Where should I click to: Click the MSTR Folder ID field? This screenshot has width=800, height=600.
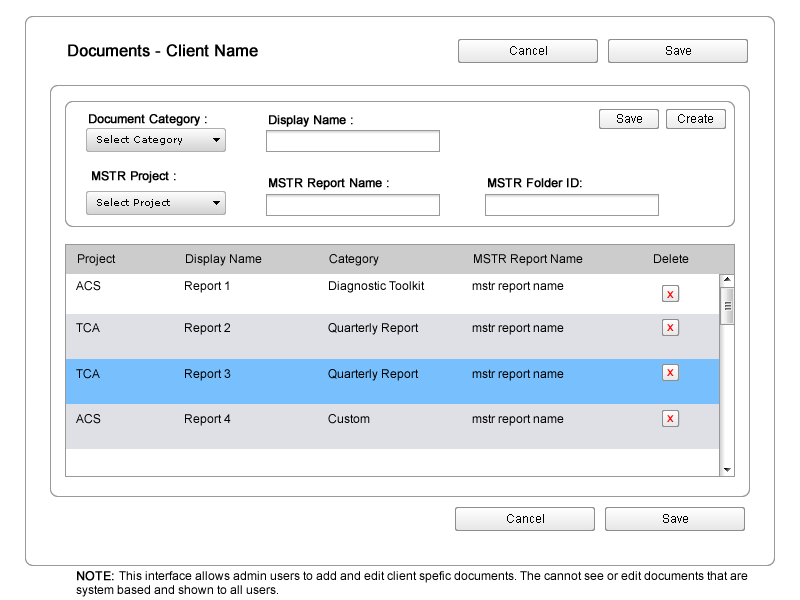[571, 205]
